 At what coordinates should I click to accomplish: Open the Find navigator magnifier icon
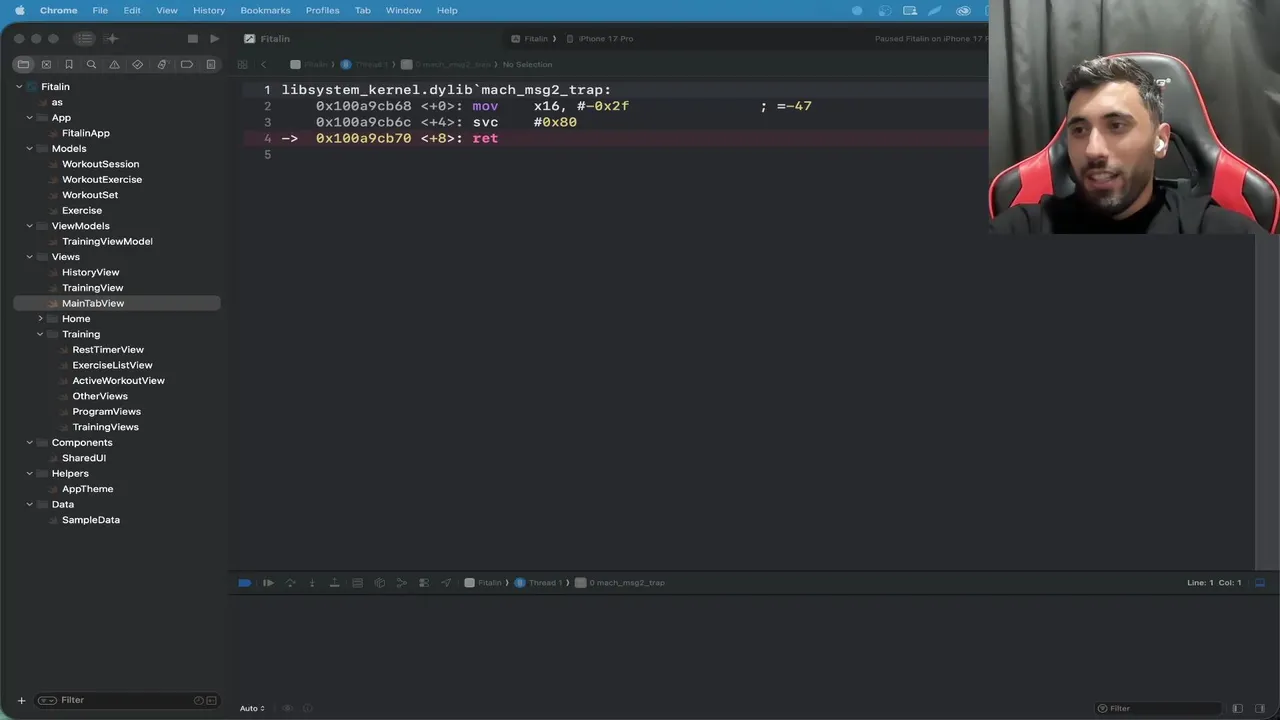(91, 64)
